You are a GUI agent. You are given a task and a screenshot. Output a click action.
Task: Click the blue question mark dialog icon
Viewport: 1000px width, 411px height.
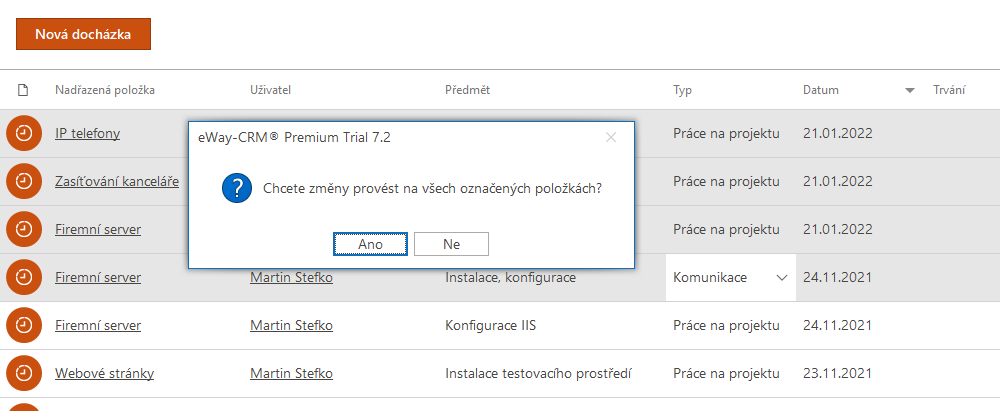click(x=237, y=190)
